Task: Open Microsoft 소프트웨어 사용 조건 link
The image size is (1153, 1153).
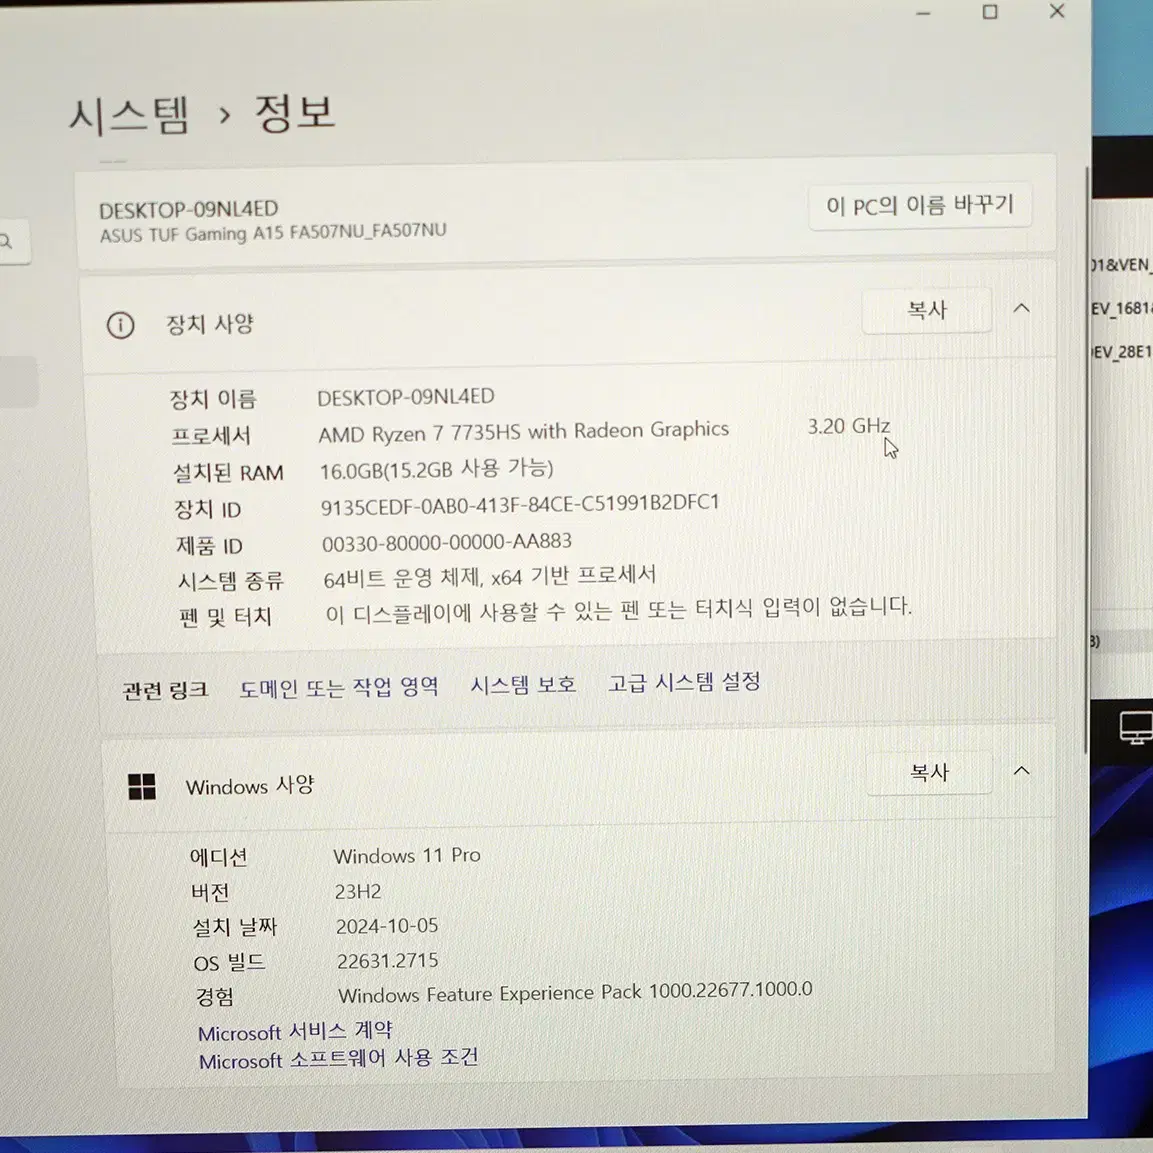Action: coord(338,1059)
